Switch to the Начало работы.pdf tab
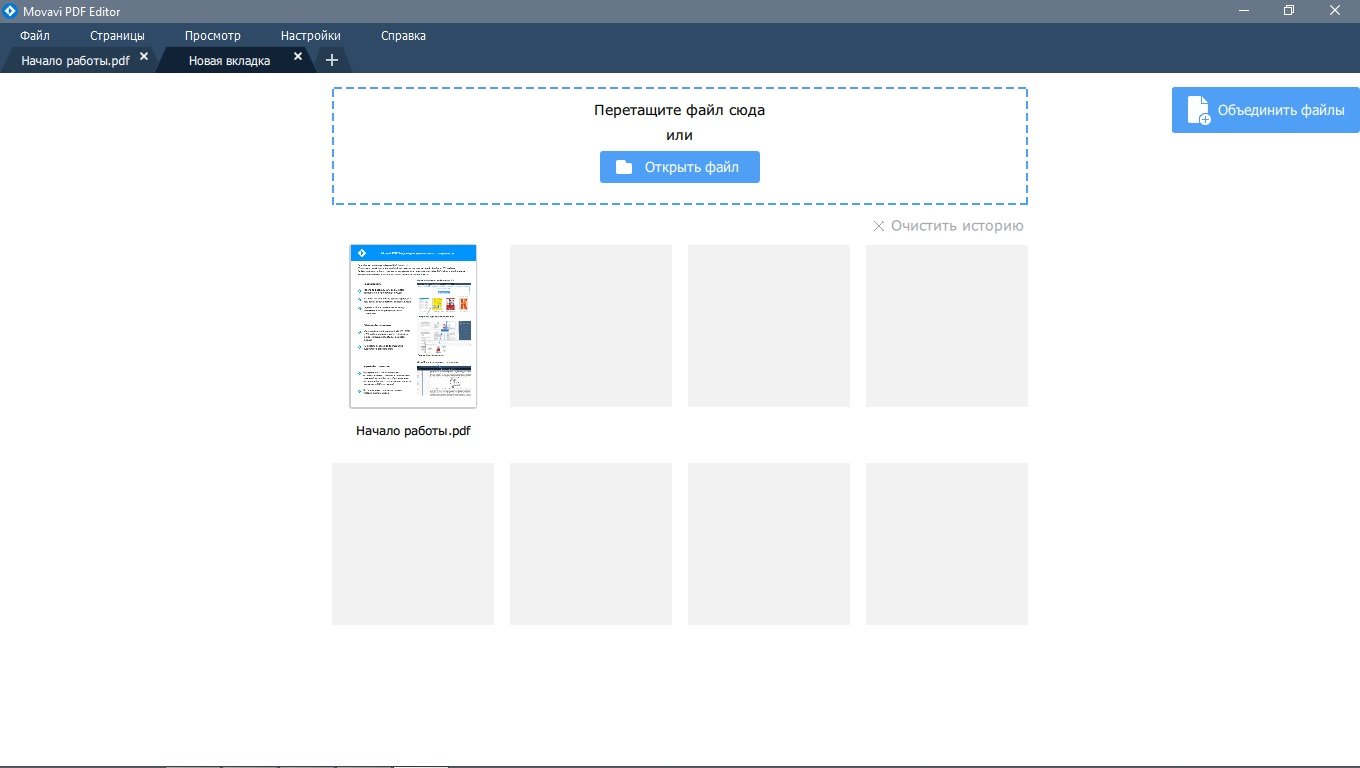 75,60
